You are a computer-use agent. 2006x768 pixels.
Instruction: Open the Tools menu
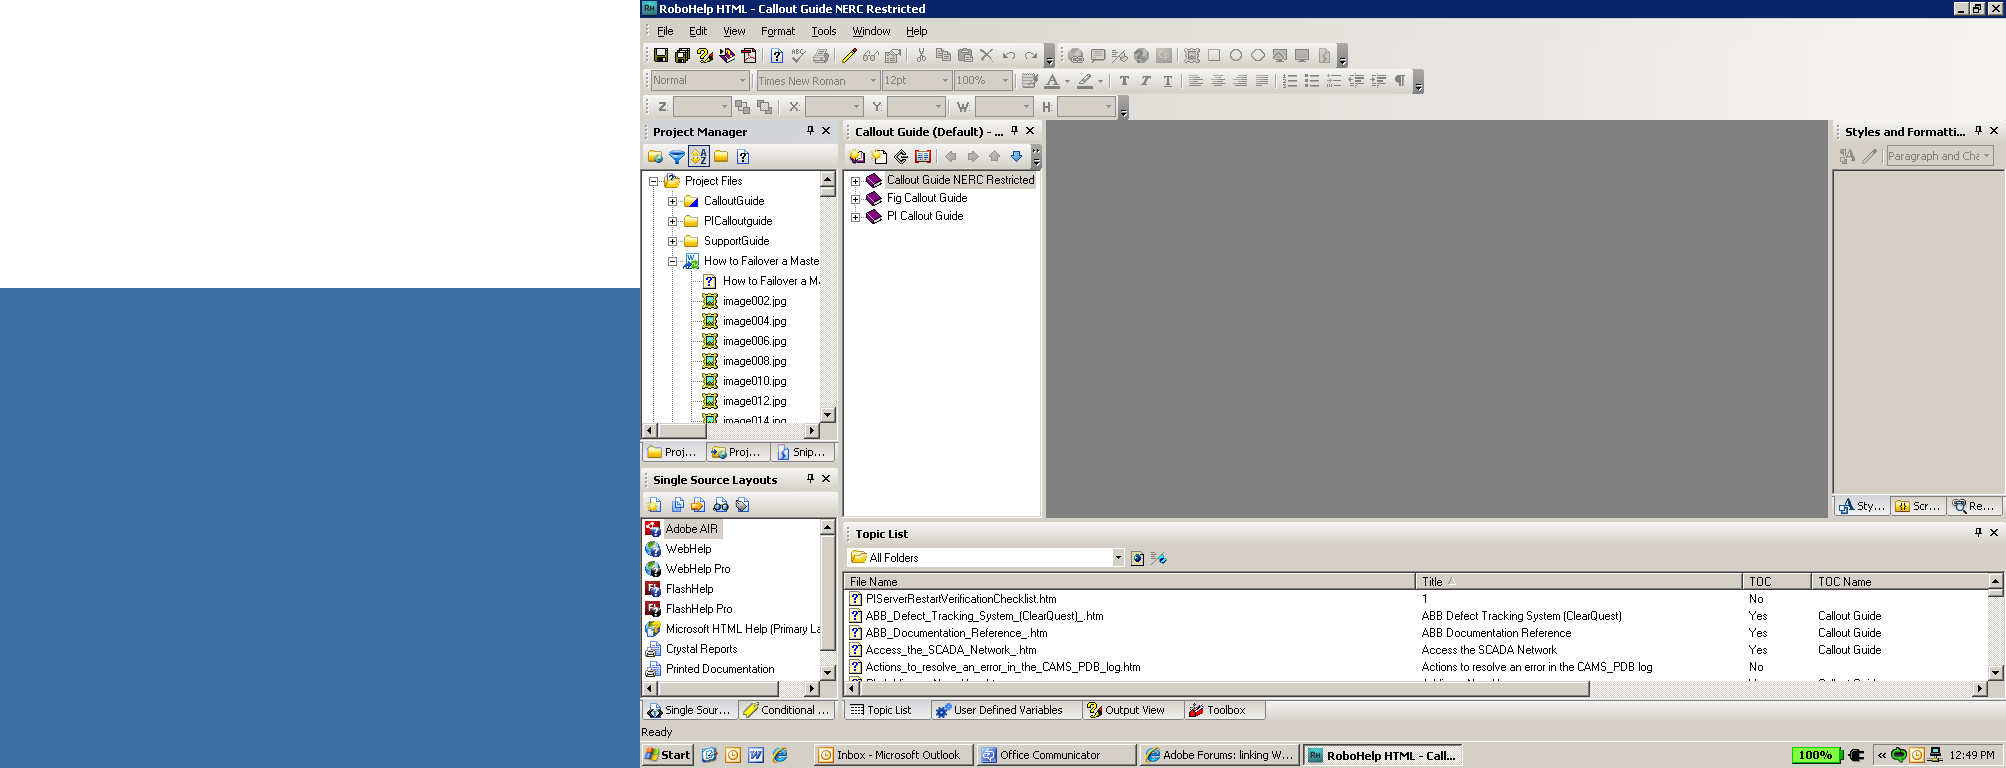coord(824,31)
